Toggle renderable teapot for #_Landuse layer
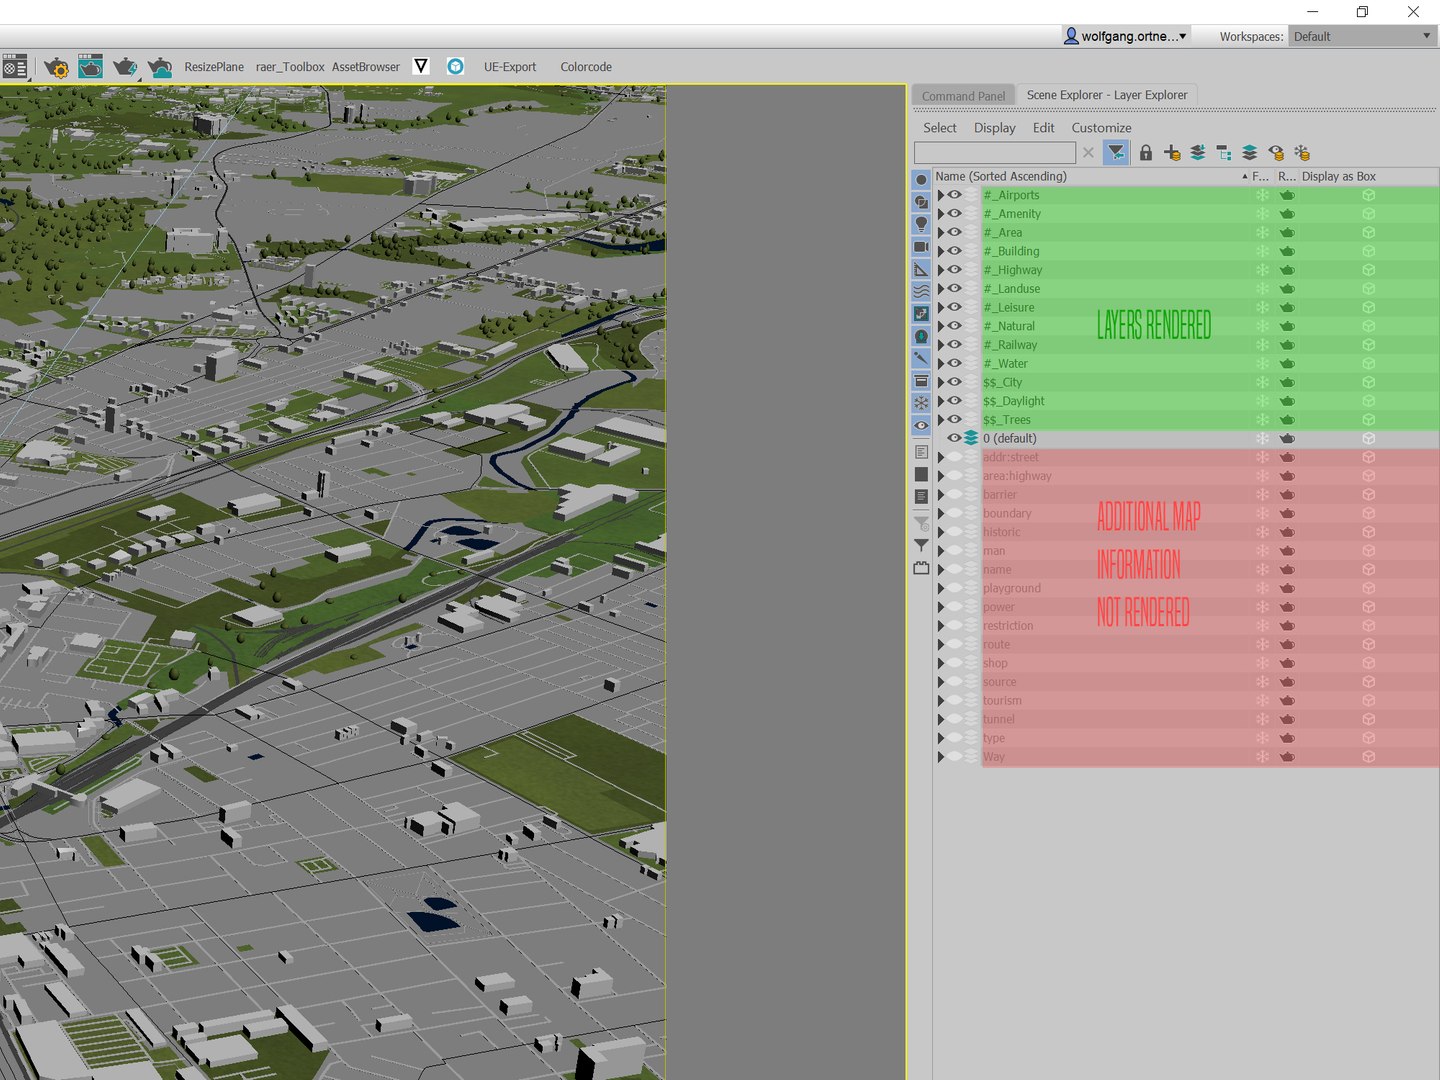This screenshot has height=1080, width=1440. pyautogui.click(x=1287, y=289)
